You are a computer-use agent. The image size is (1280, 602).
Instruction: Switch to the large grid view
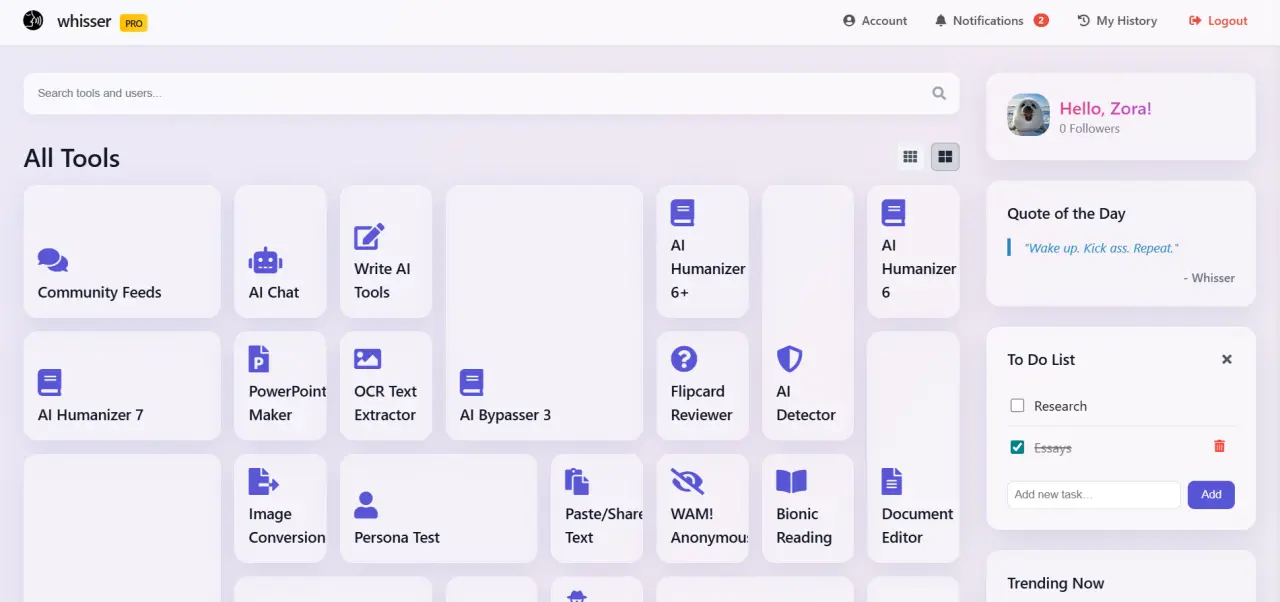pos(945,157)
